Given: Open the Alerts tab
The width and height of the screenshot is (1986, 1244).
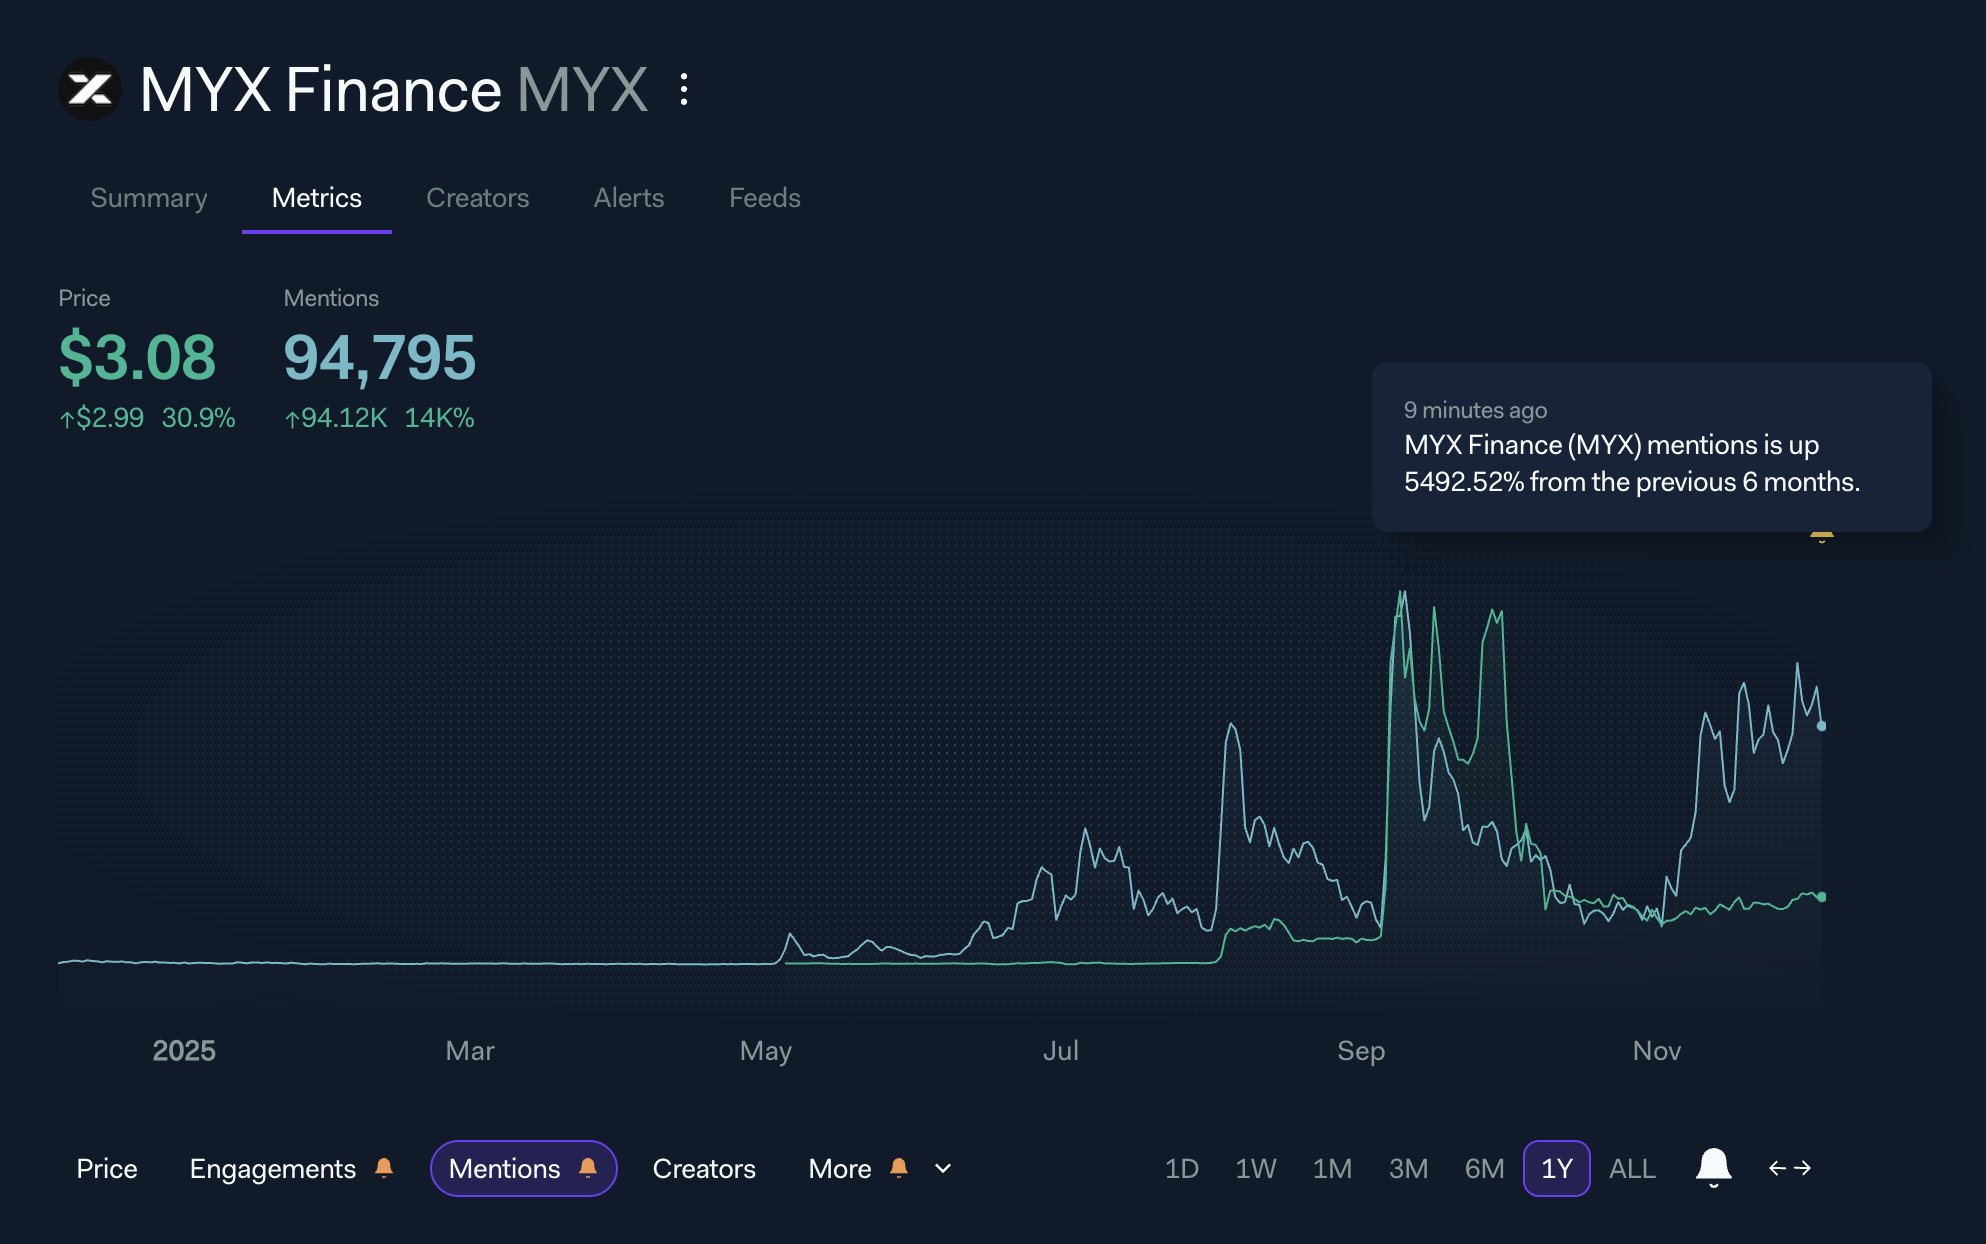Looking at the screenshot, I should click(628, 198).
